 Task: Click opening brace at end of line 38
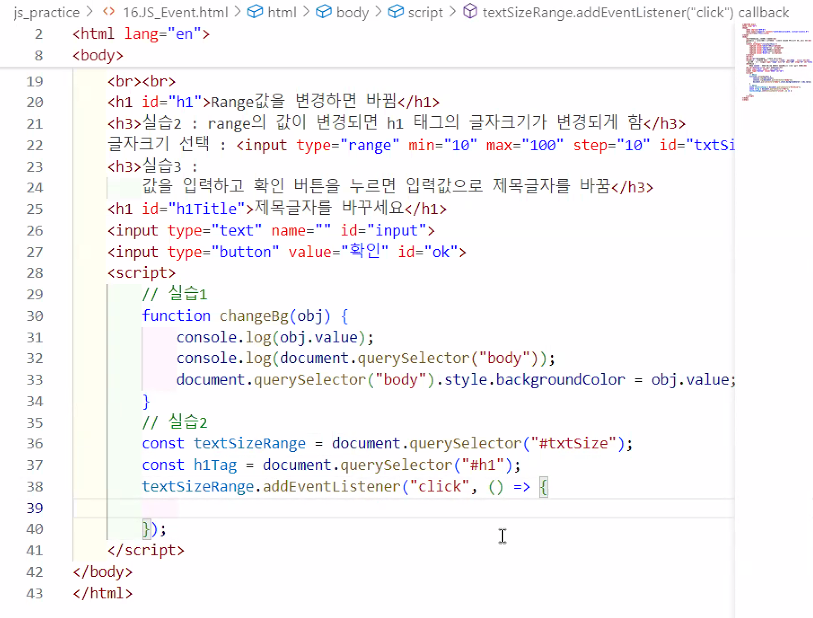click(543, 487)
